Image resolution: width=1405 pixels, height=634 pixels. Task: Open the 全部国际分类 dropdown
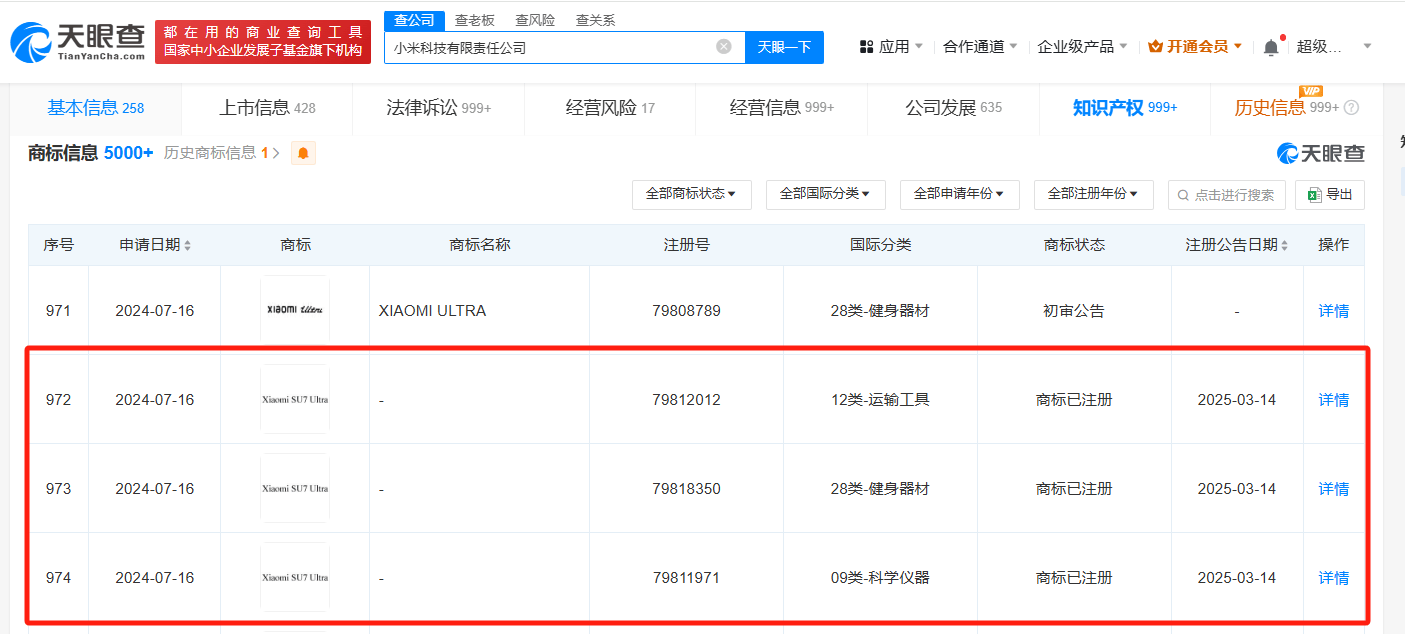tap(825, 194)
